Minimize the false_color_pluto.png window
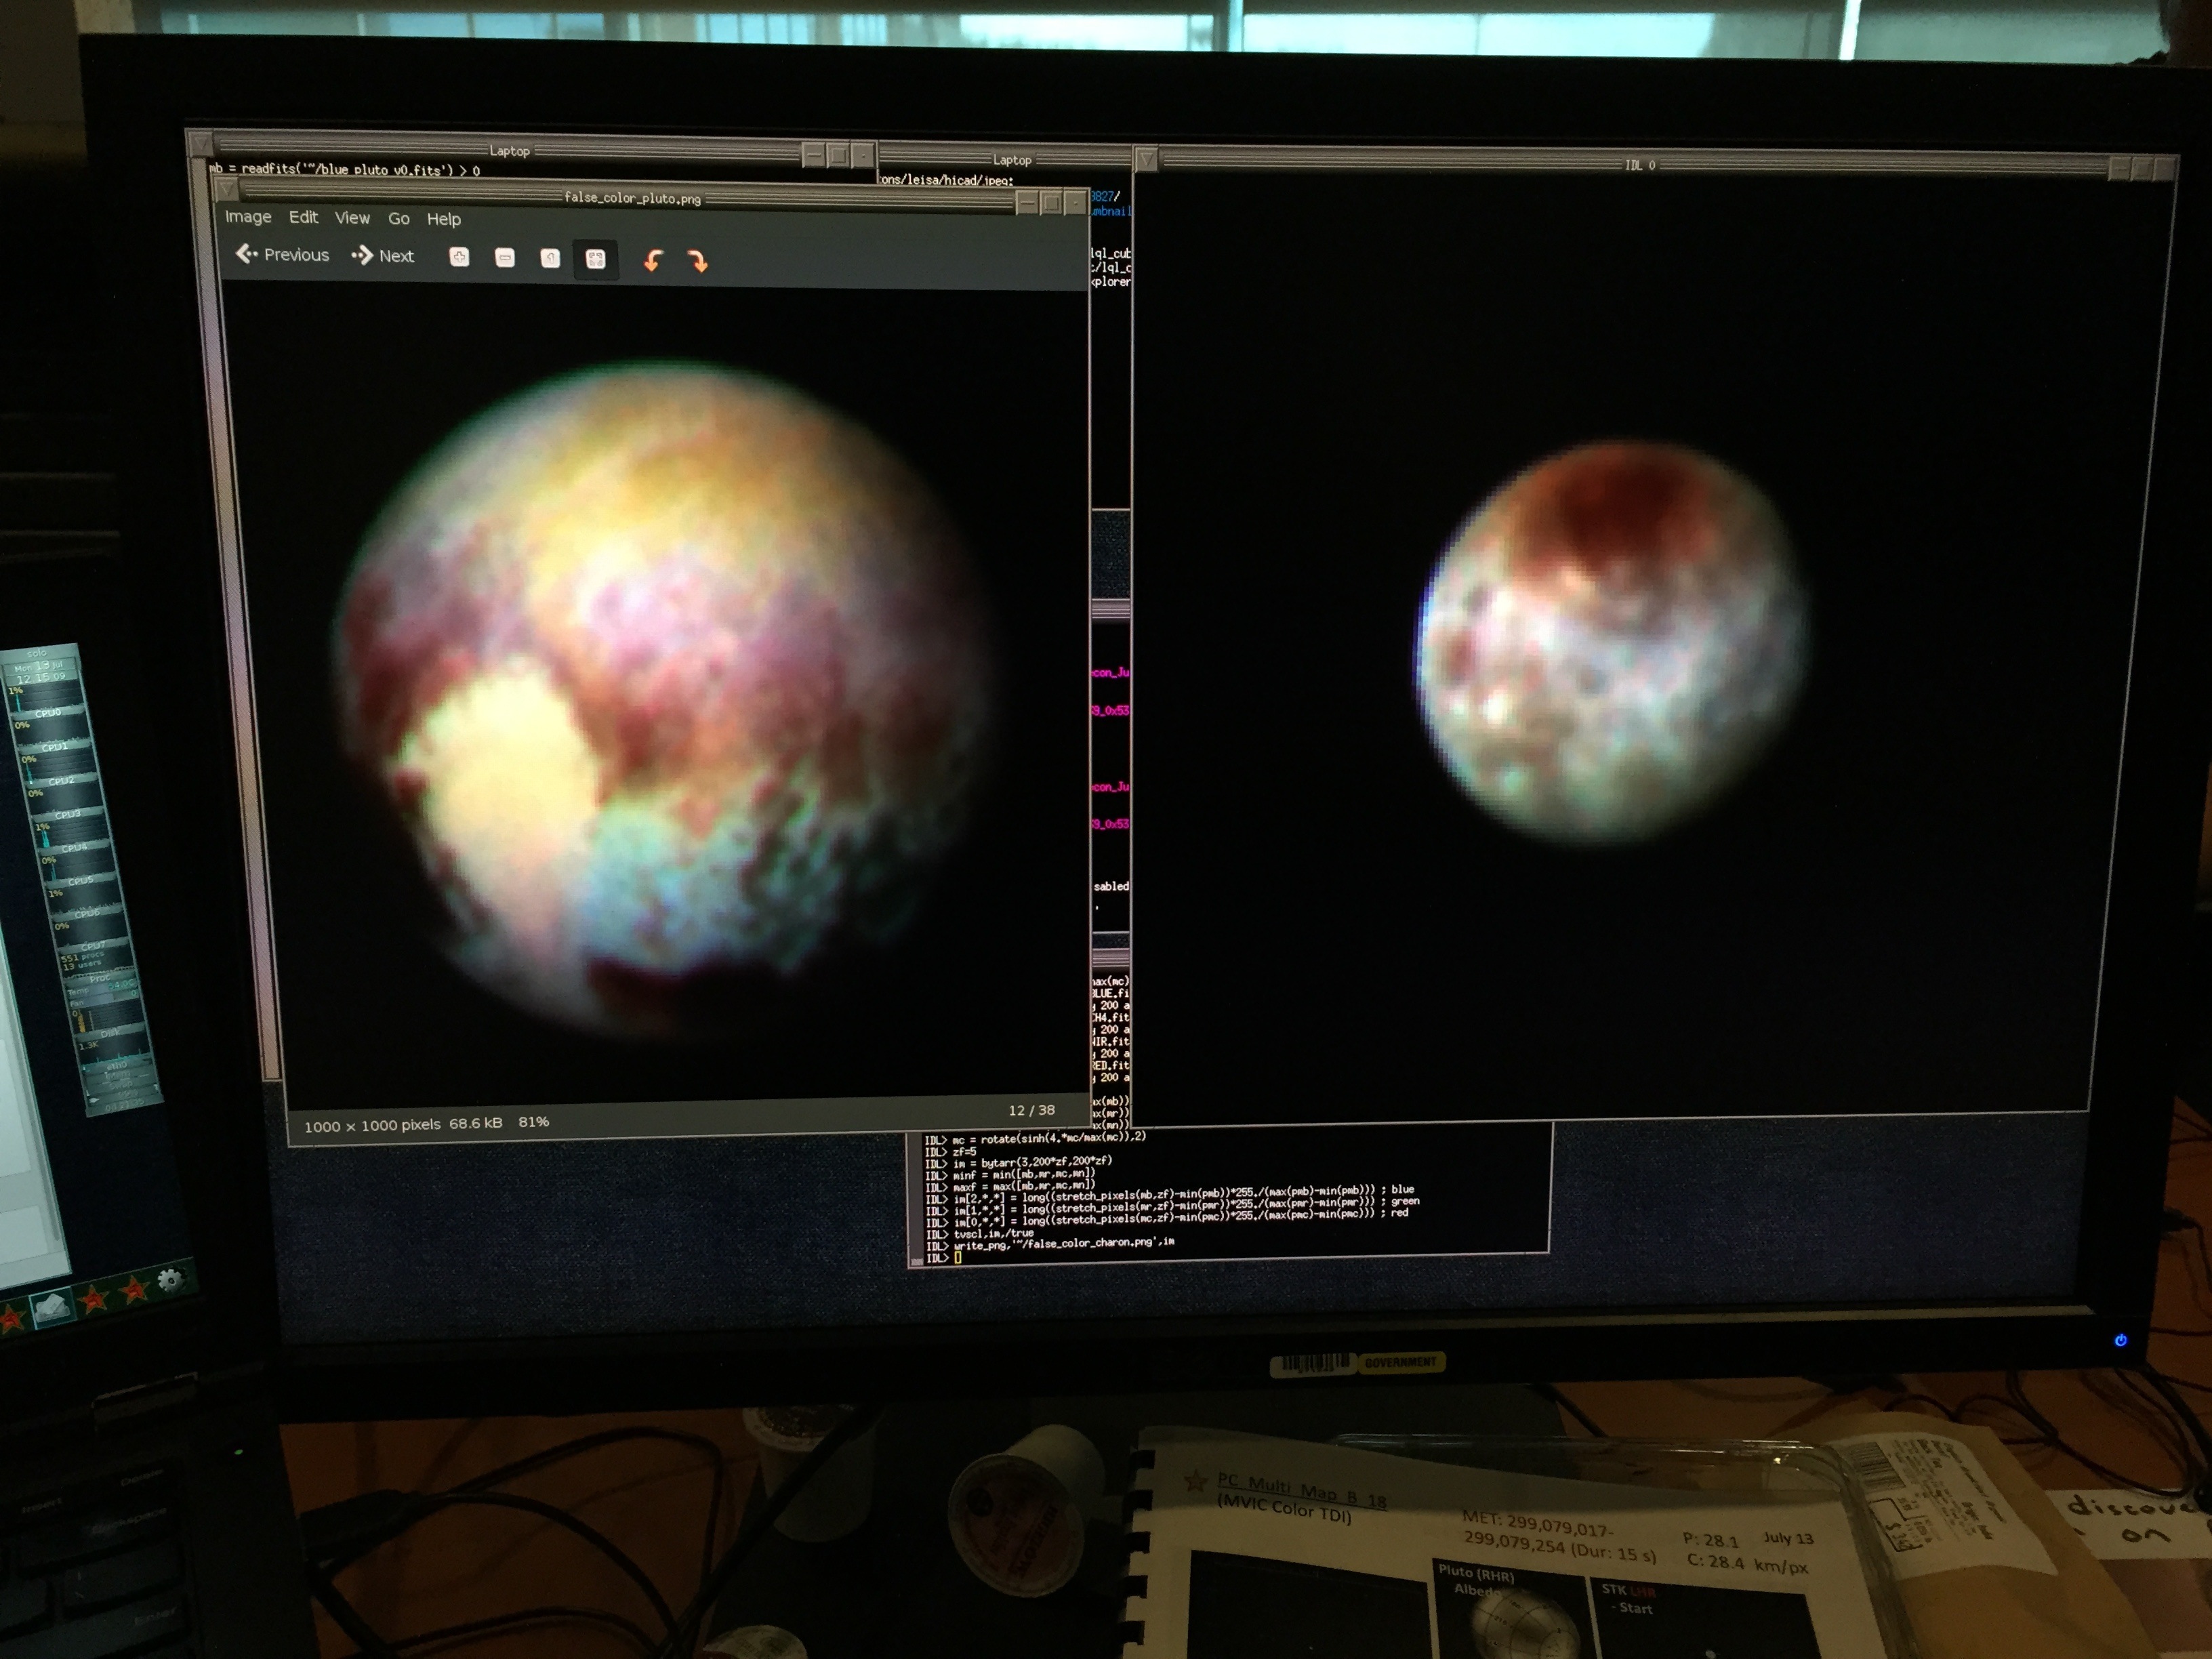This screenshot has height=1659, width=2212. click(1027, 203)
